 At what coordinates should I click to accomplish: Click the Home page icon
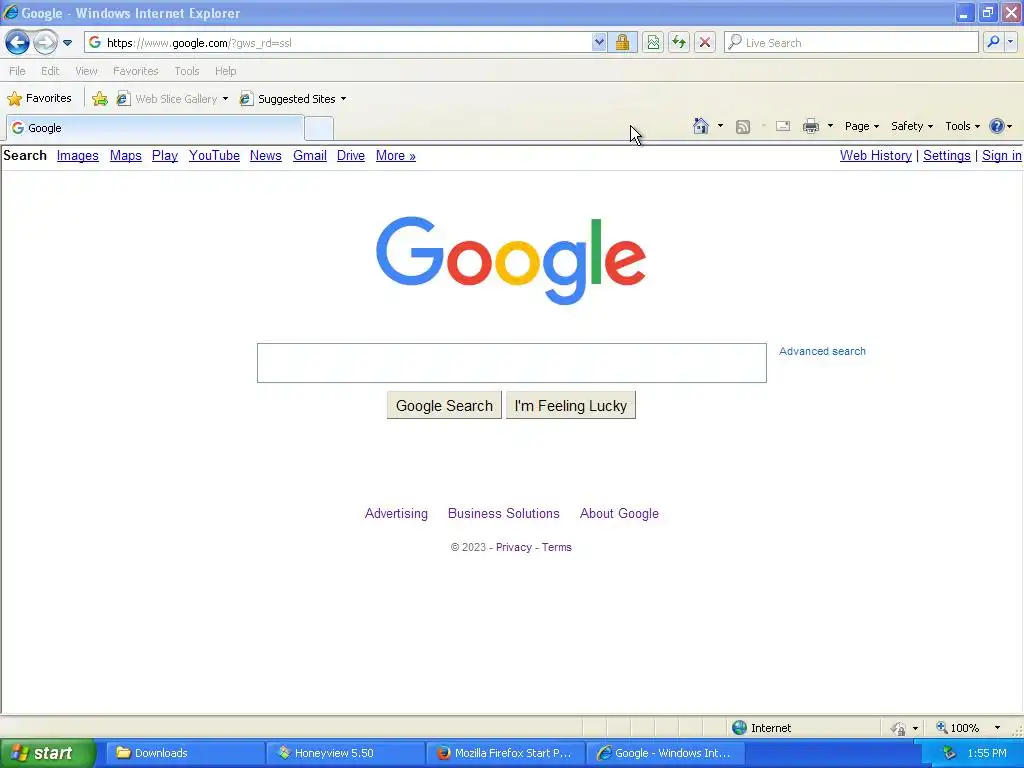tap(701, 126)
